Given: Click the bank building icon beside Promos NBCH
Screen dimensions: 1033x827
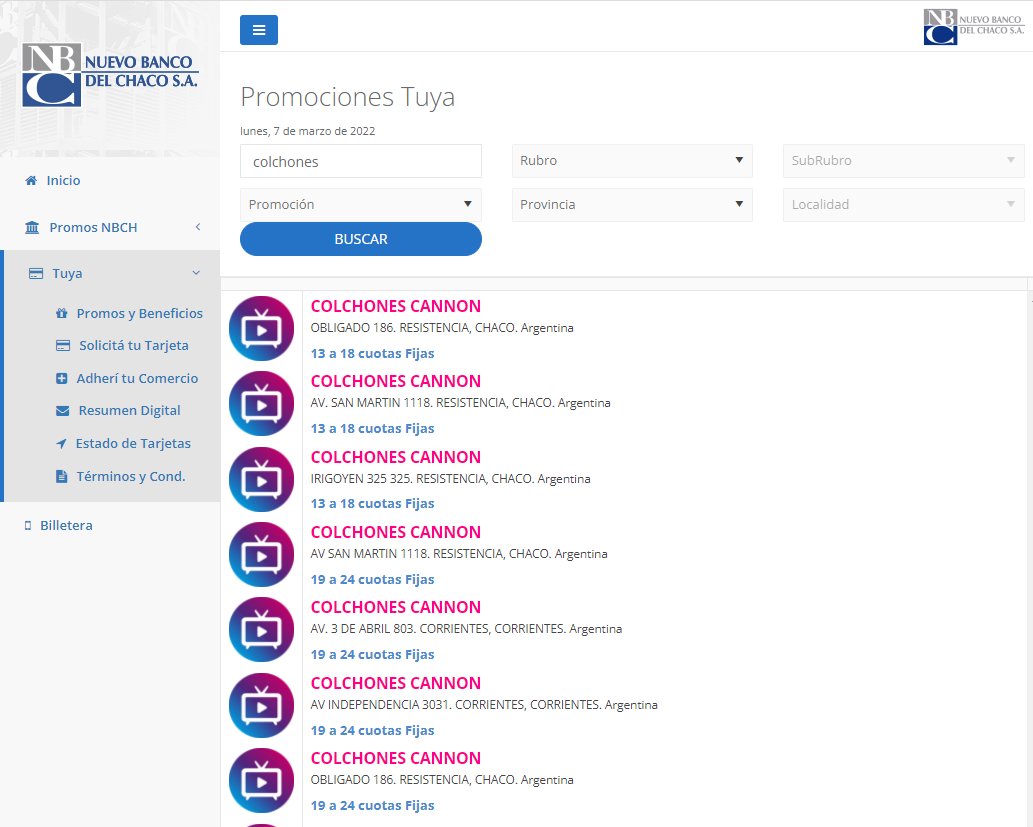Looking at the screenshot, I should pos(32,227).
